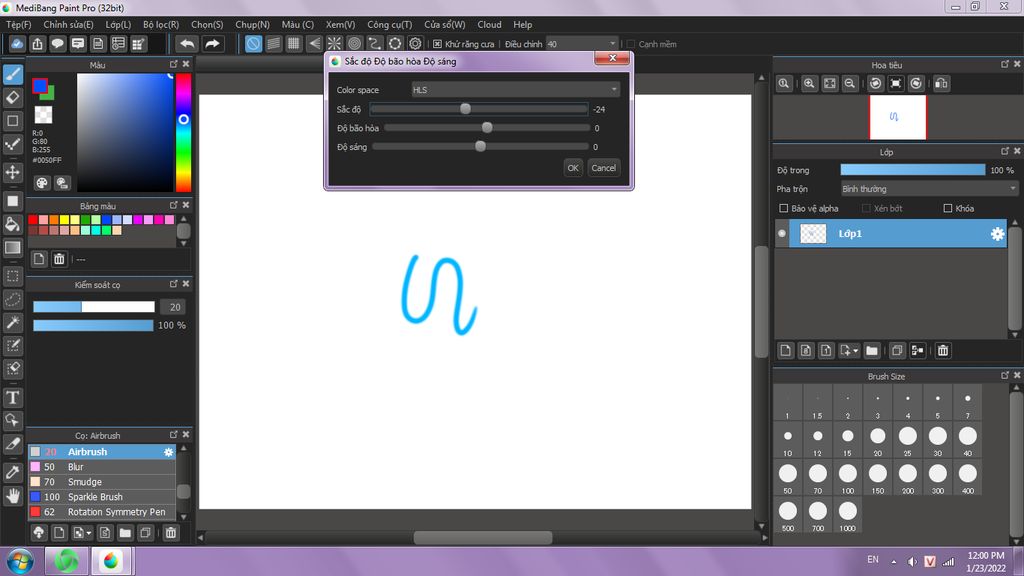
Task: Click the EN language indicator
Action: [x=872, y=560]
